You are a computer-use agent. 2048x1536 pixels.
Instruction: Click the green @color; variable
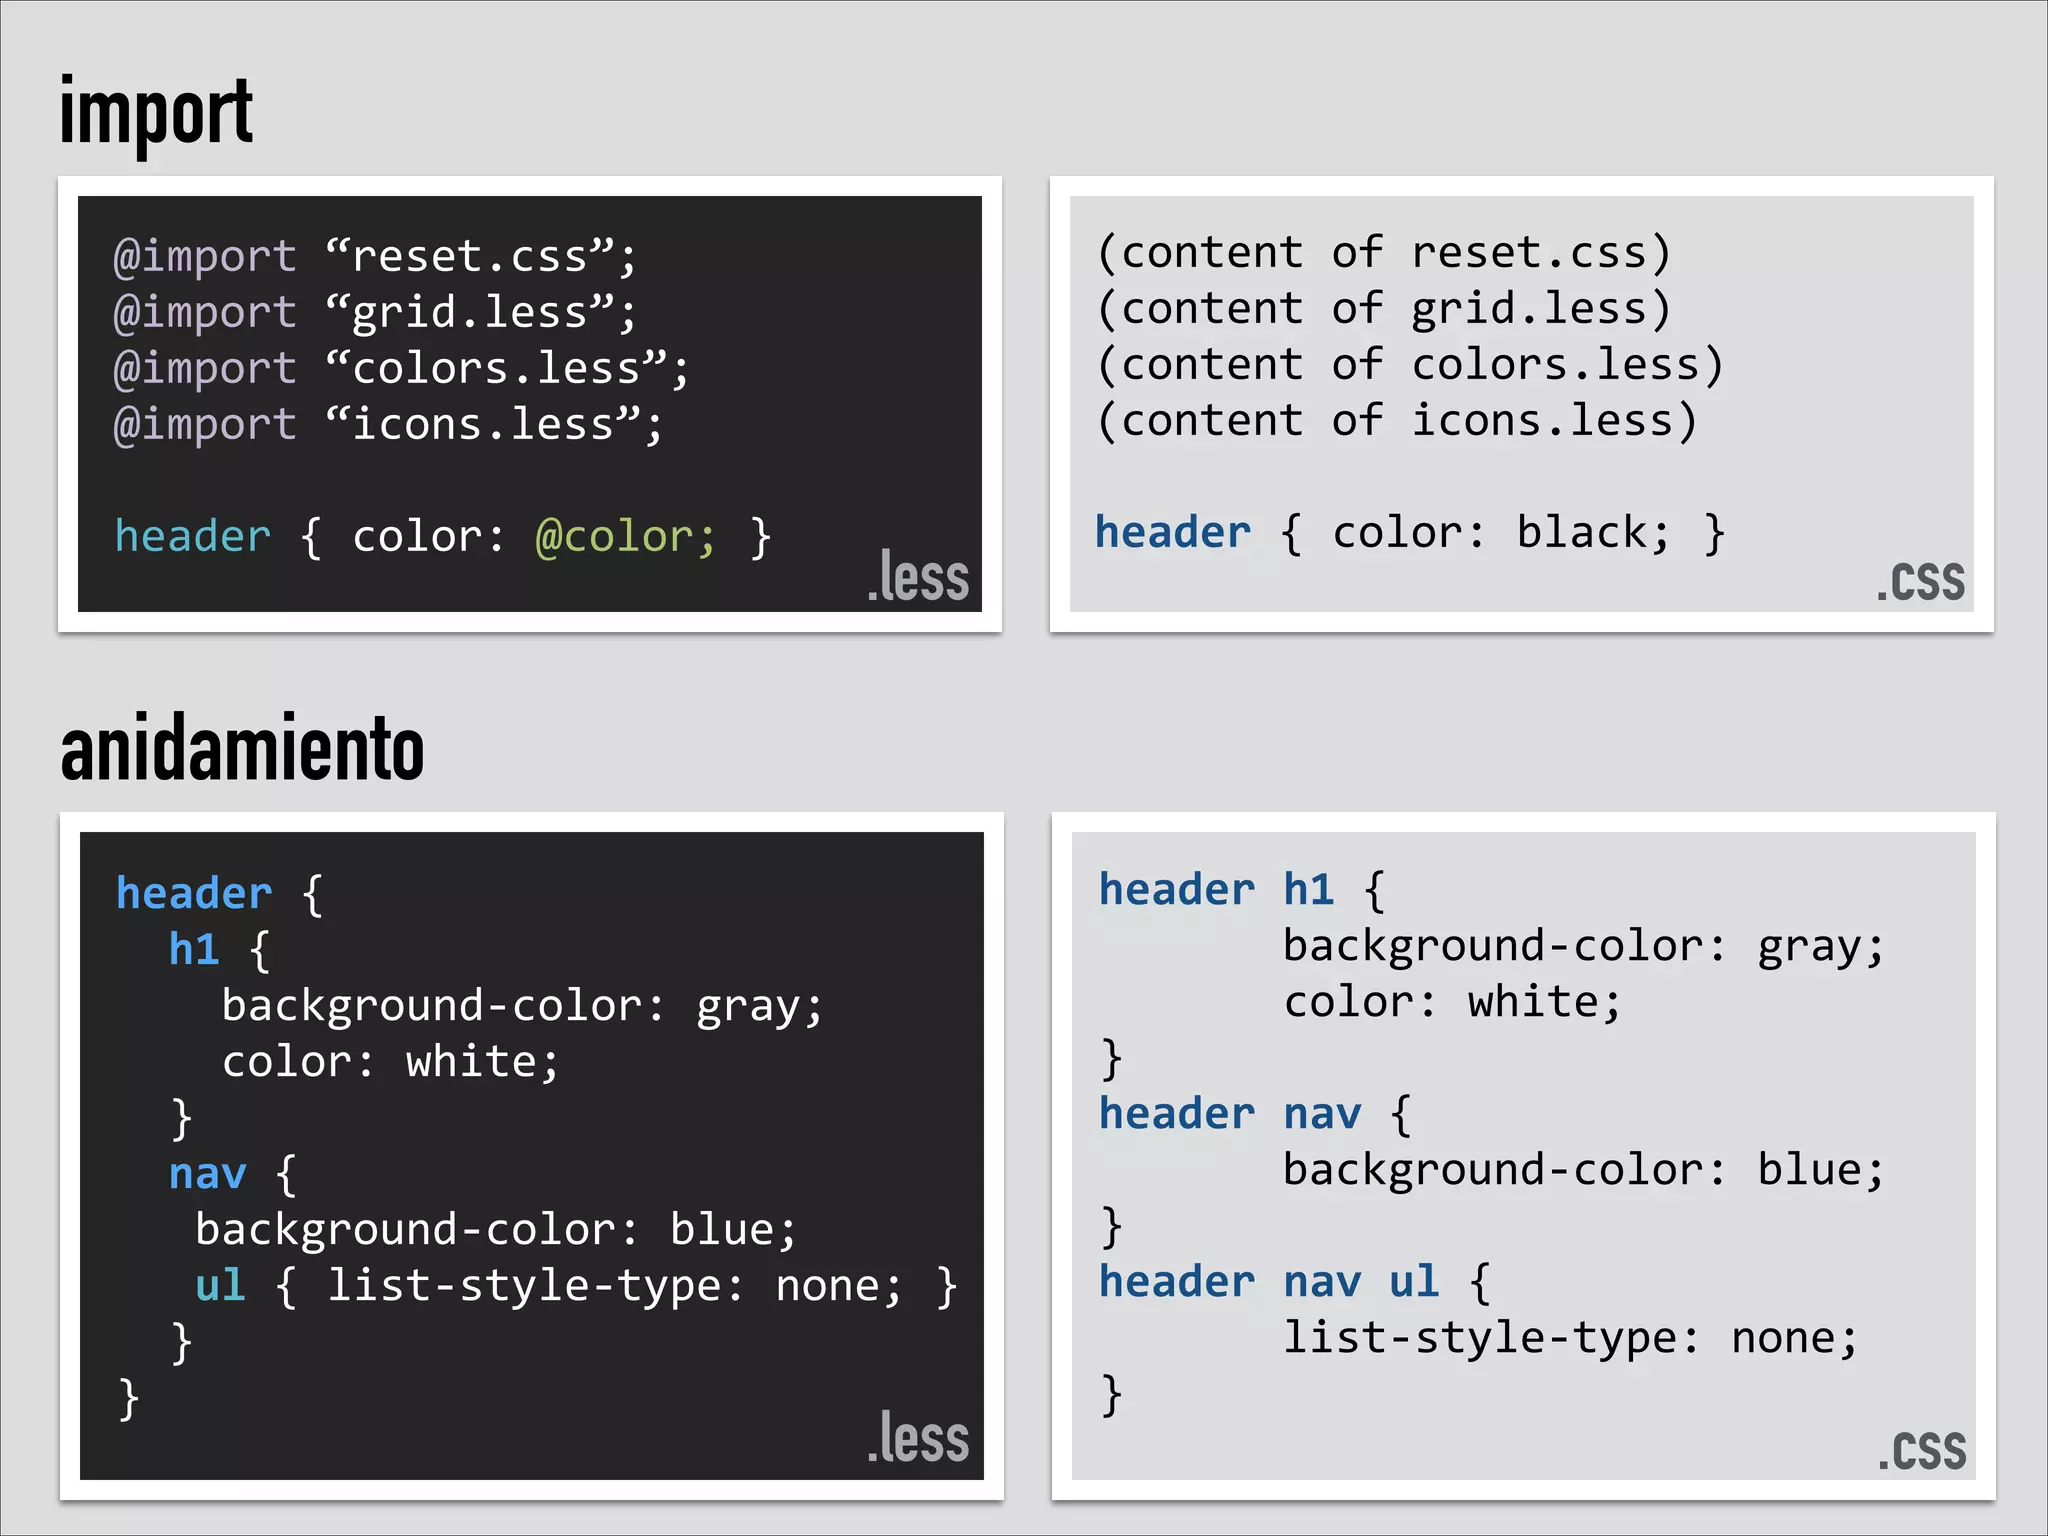[626, 537]
